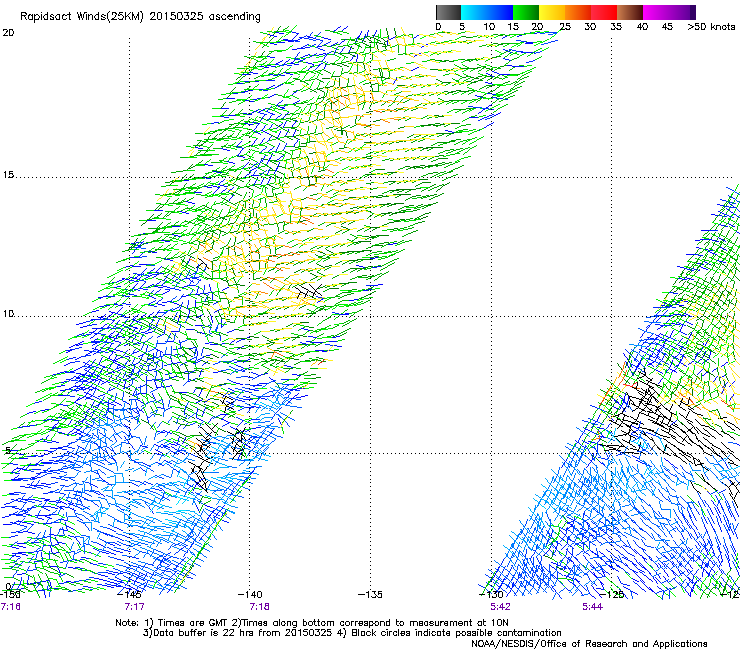Click the latitude label '15'
740x650 pixels.
point(8,175)
